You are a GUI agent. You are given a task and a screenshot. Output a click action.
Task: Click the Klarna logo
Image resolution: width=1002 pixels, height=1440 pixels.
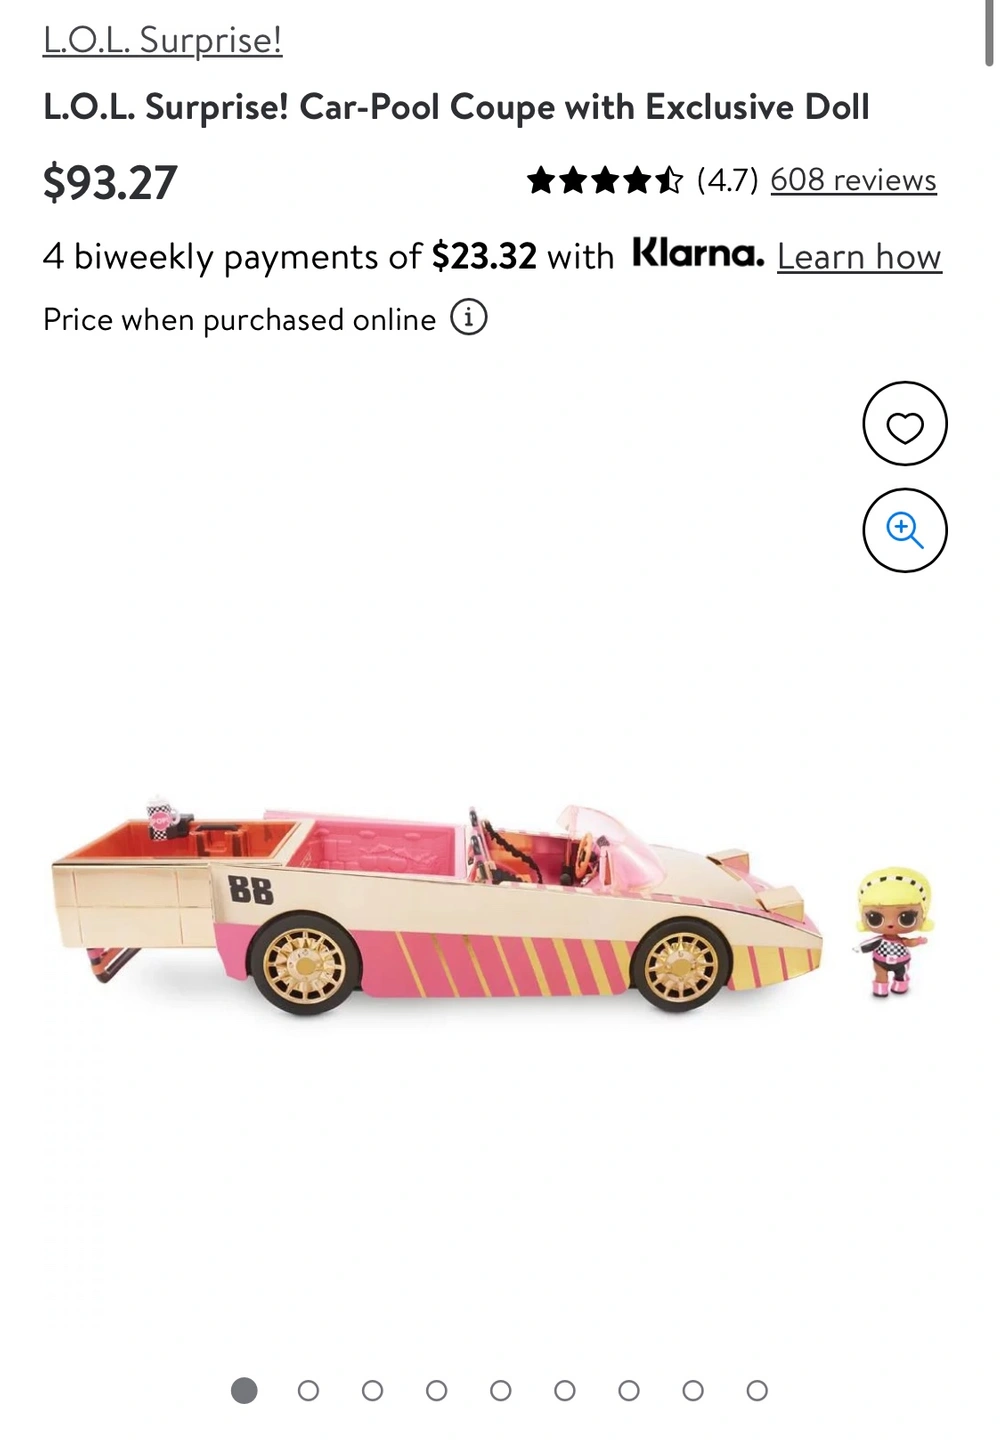698,253
